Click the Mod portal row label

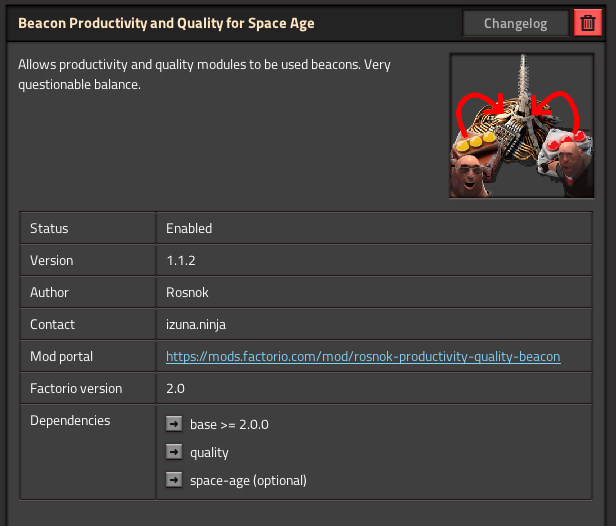62,356
